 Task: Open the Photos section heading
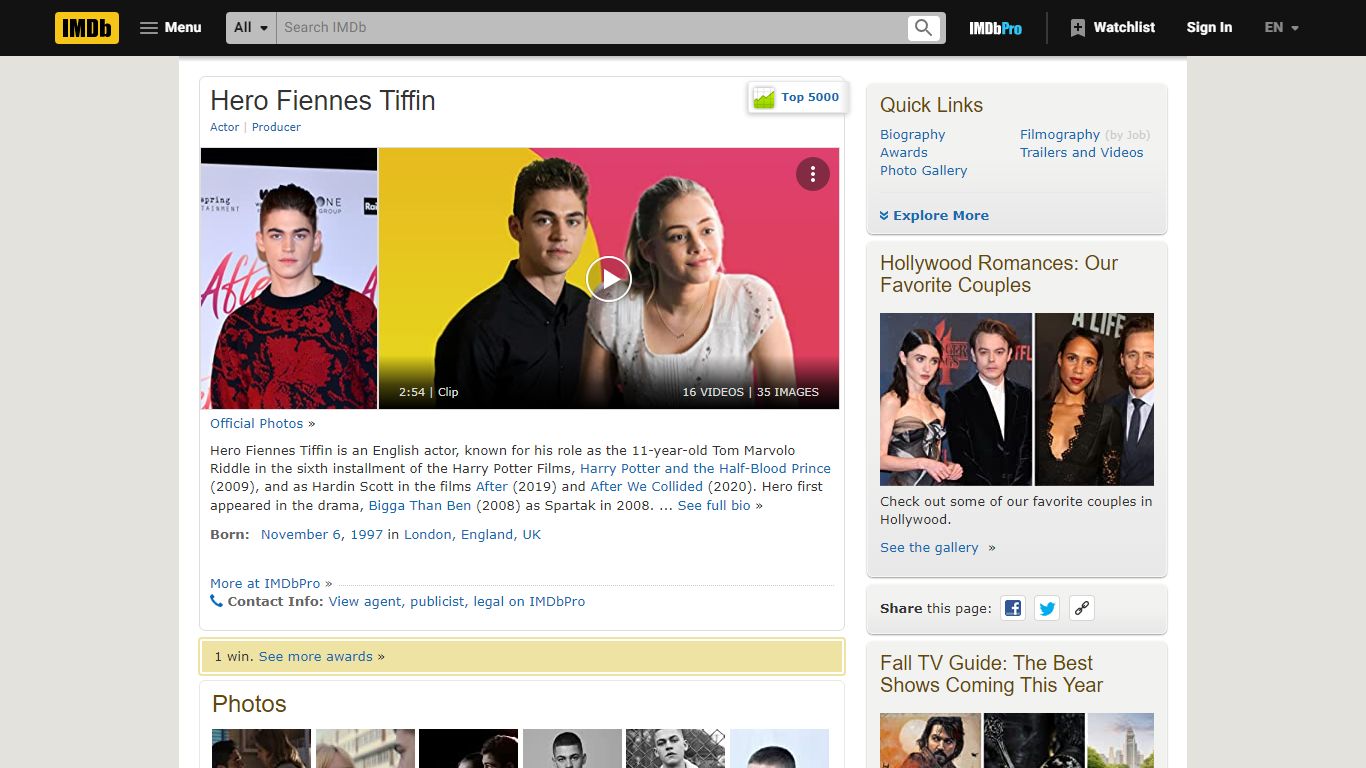(249, 704)
